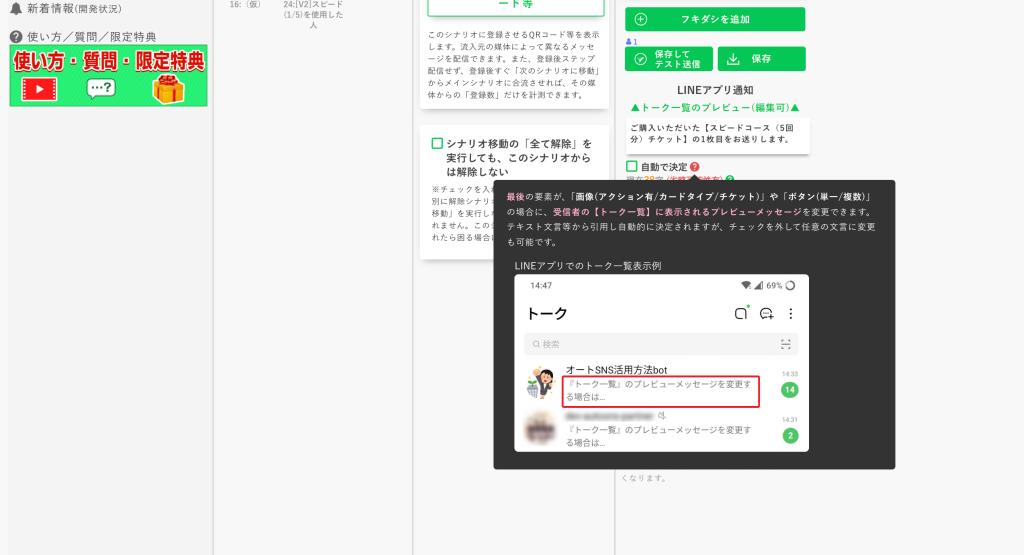Viewport: 1024px width, 555px height.
Task: Click plus icon on フキダシを追加
Action: [x=641, y=19]
